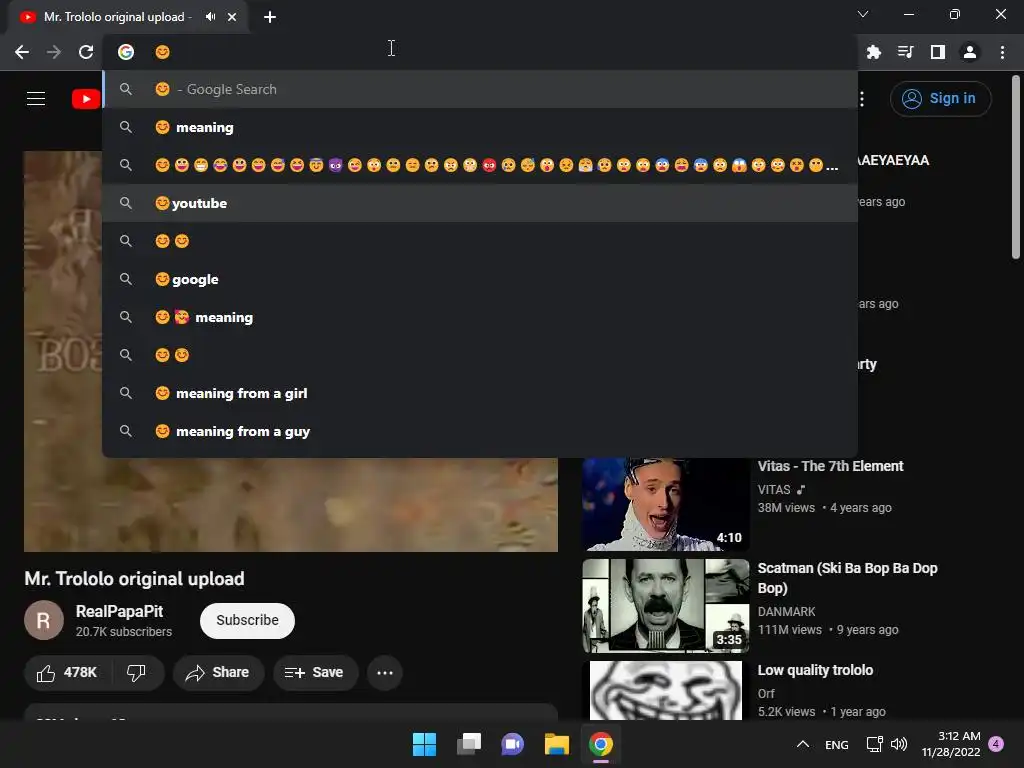The height and width of the screenshot is (768, 1024).
Task: Open the YouTube hamburger guide menu
Action: [x=36, y=99]
